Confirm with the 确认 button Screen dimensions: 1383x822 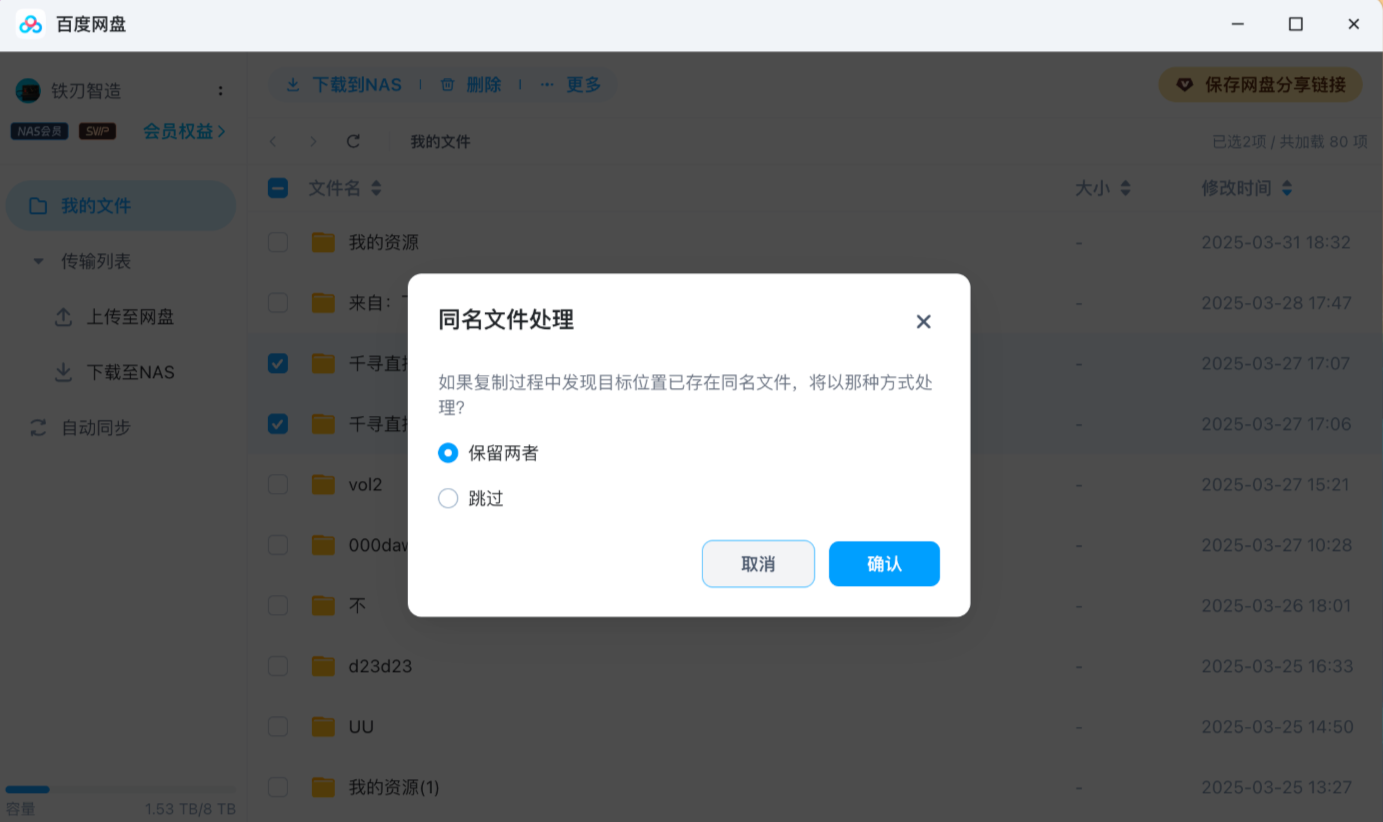pyautogui.click(x=884, y=564)
